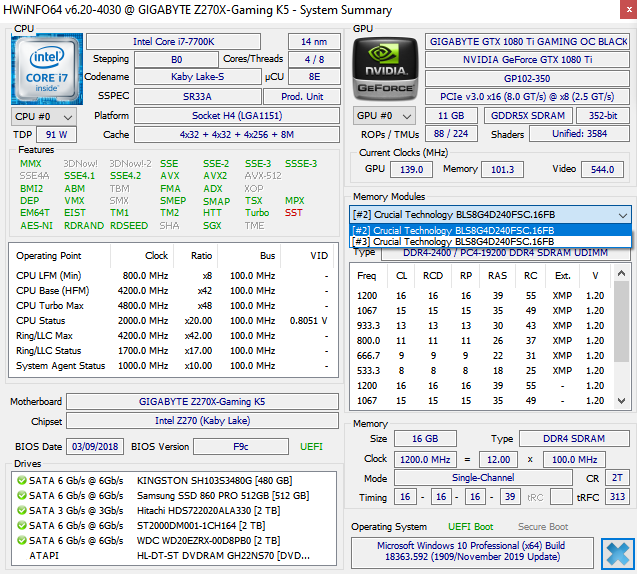
Task: Click the RAS column header in timings table
Action: coord(498,276)
